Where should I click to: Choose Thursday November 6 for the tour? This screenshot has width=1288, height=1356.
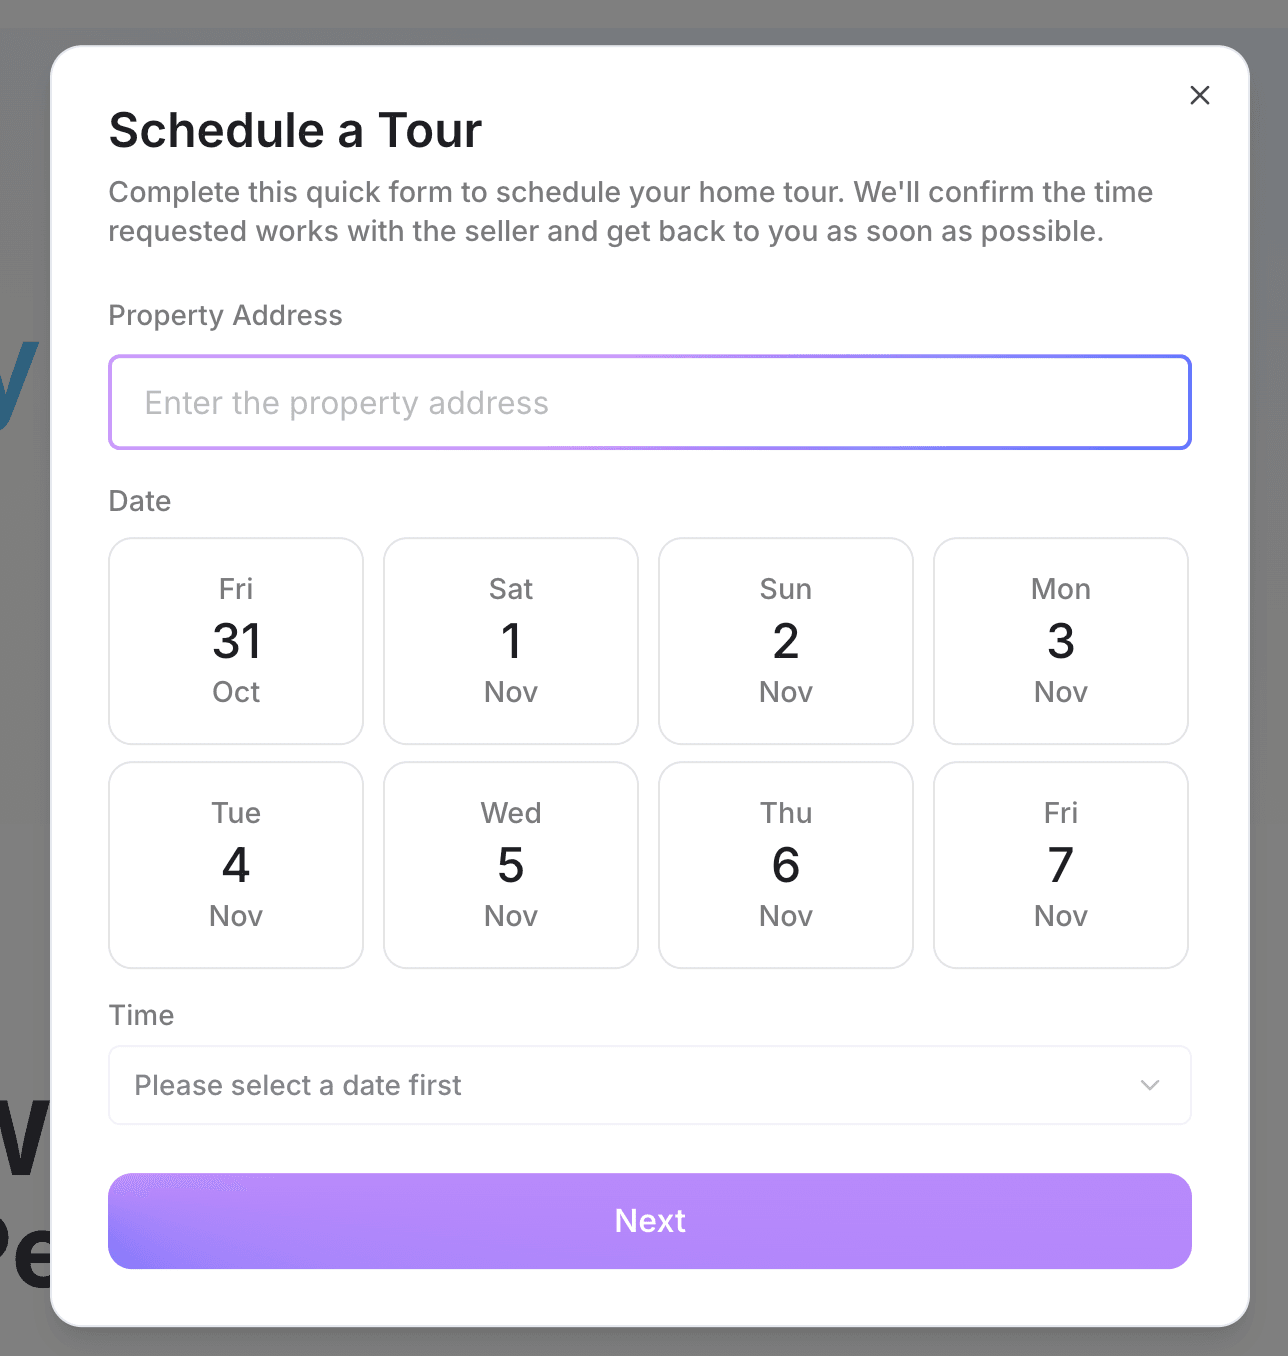(785, 865)
